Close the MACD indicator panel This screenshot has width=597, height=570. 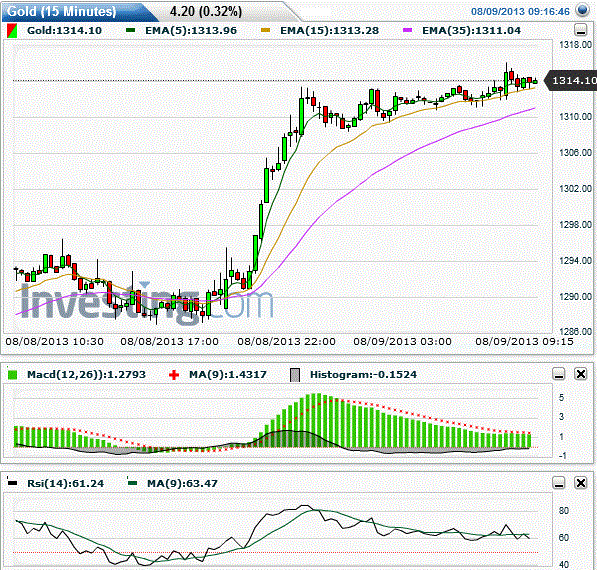click(x=581, y=374)
